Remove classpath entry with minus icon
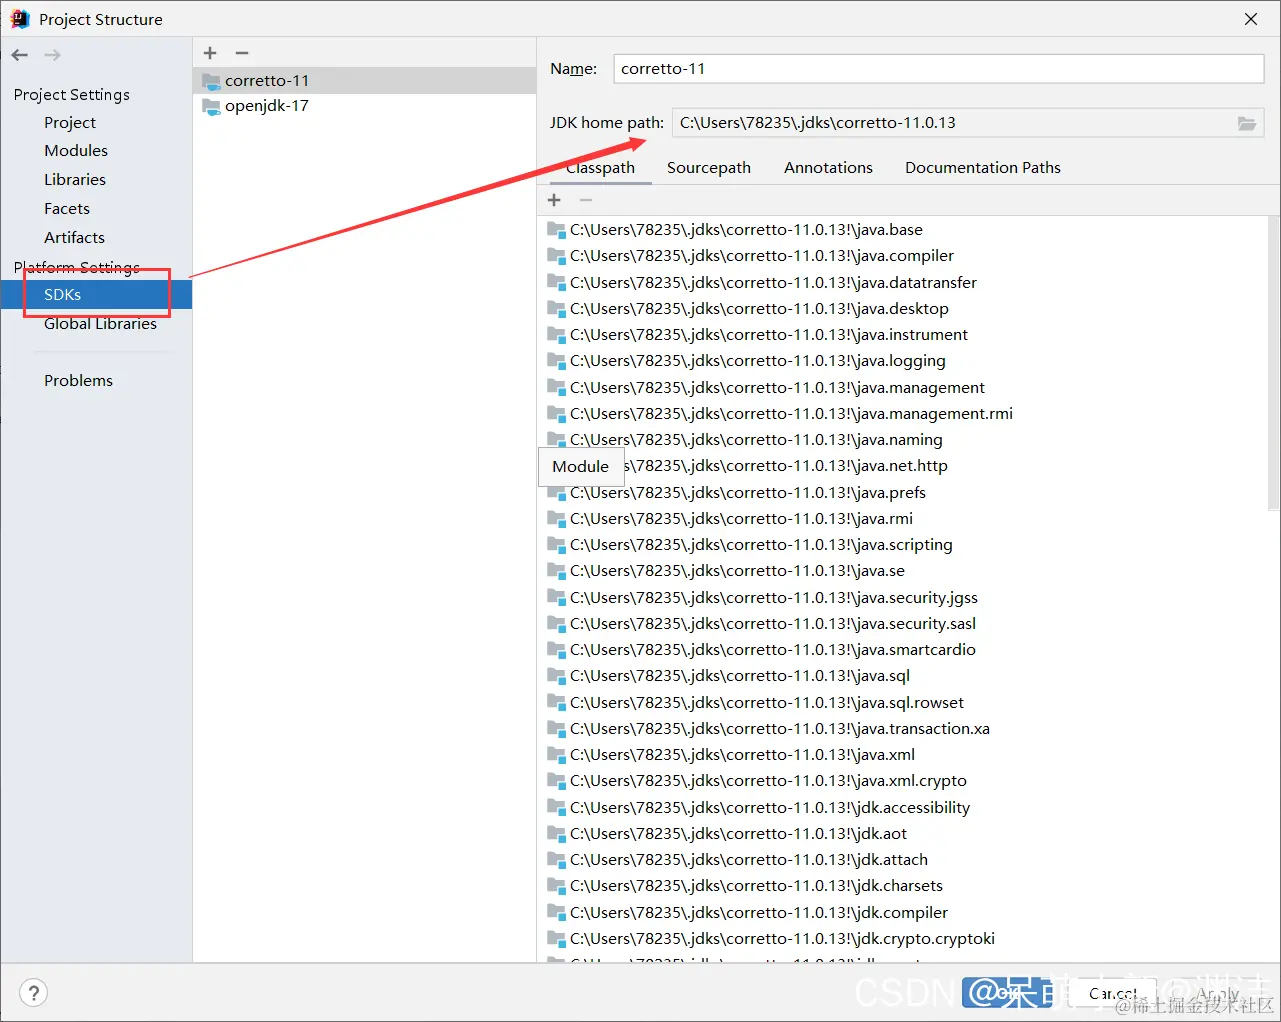 point(586,200)
